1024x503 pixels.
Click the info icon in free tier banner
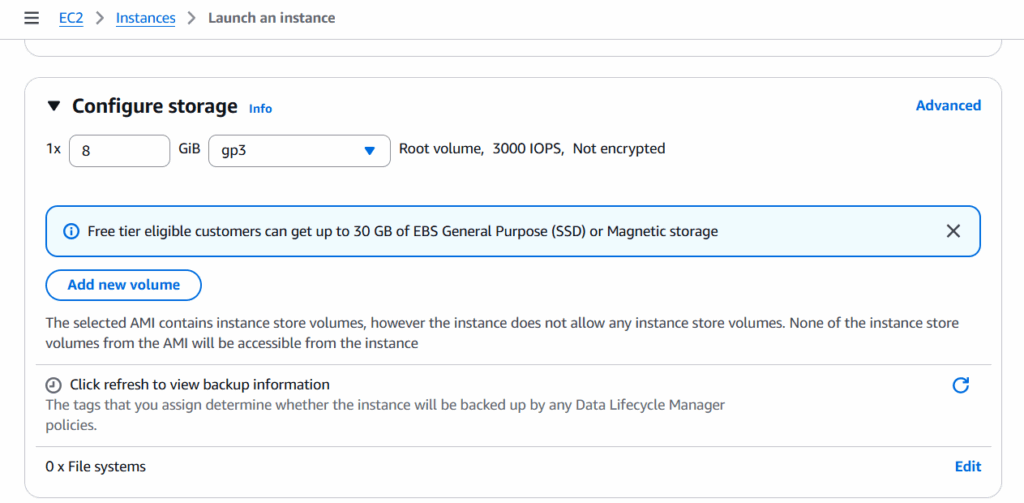point(71,231)
